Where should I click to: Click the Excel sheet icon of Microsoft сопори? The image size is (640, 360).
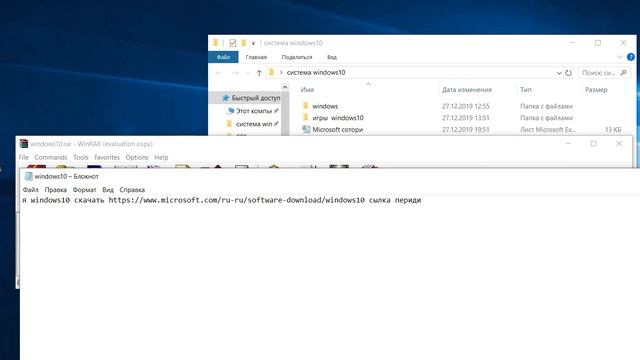click(306, 129)
